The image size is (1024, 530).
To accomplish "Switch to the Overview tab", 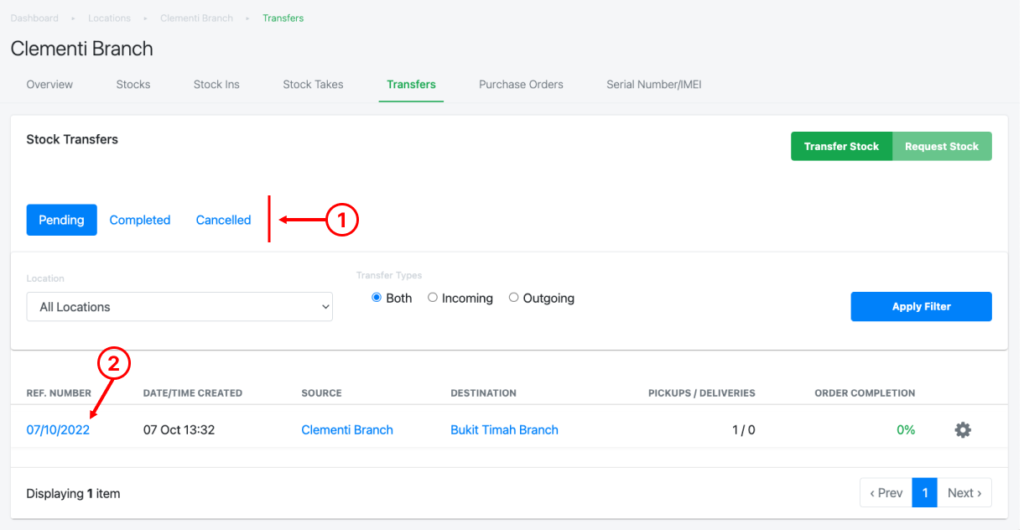I will pyautogui.click(x=49, y=85).
